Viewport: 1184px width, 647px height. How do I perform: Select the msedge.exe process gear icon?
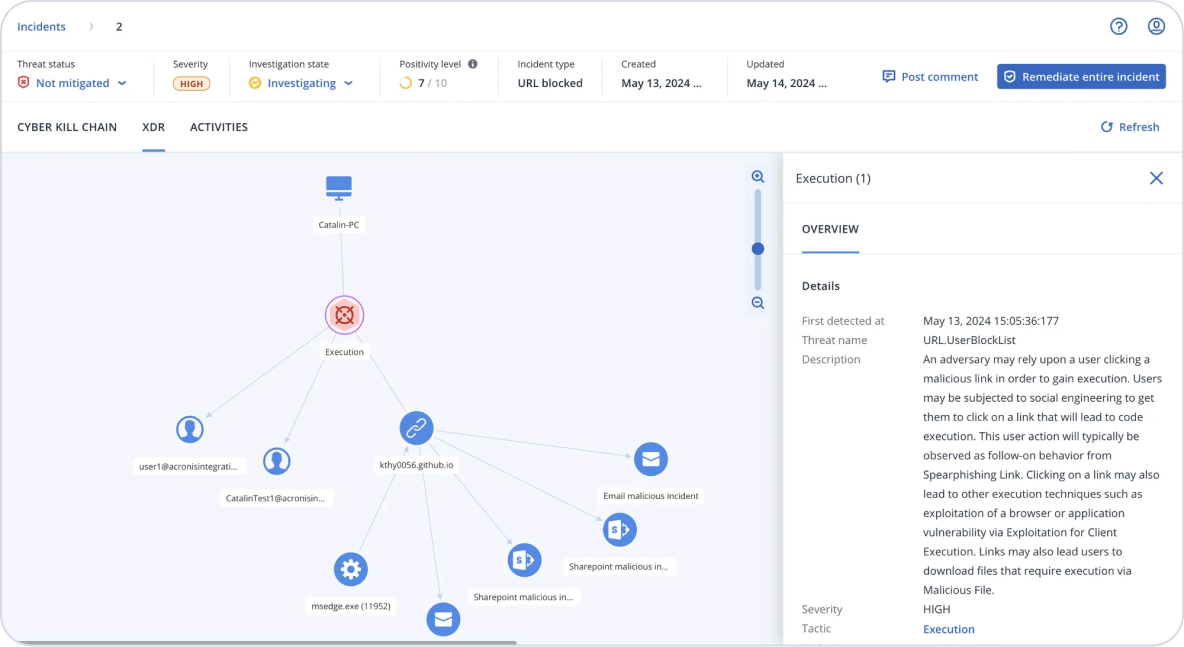[350, 569]
